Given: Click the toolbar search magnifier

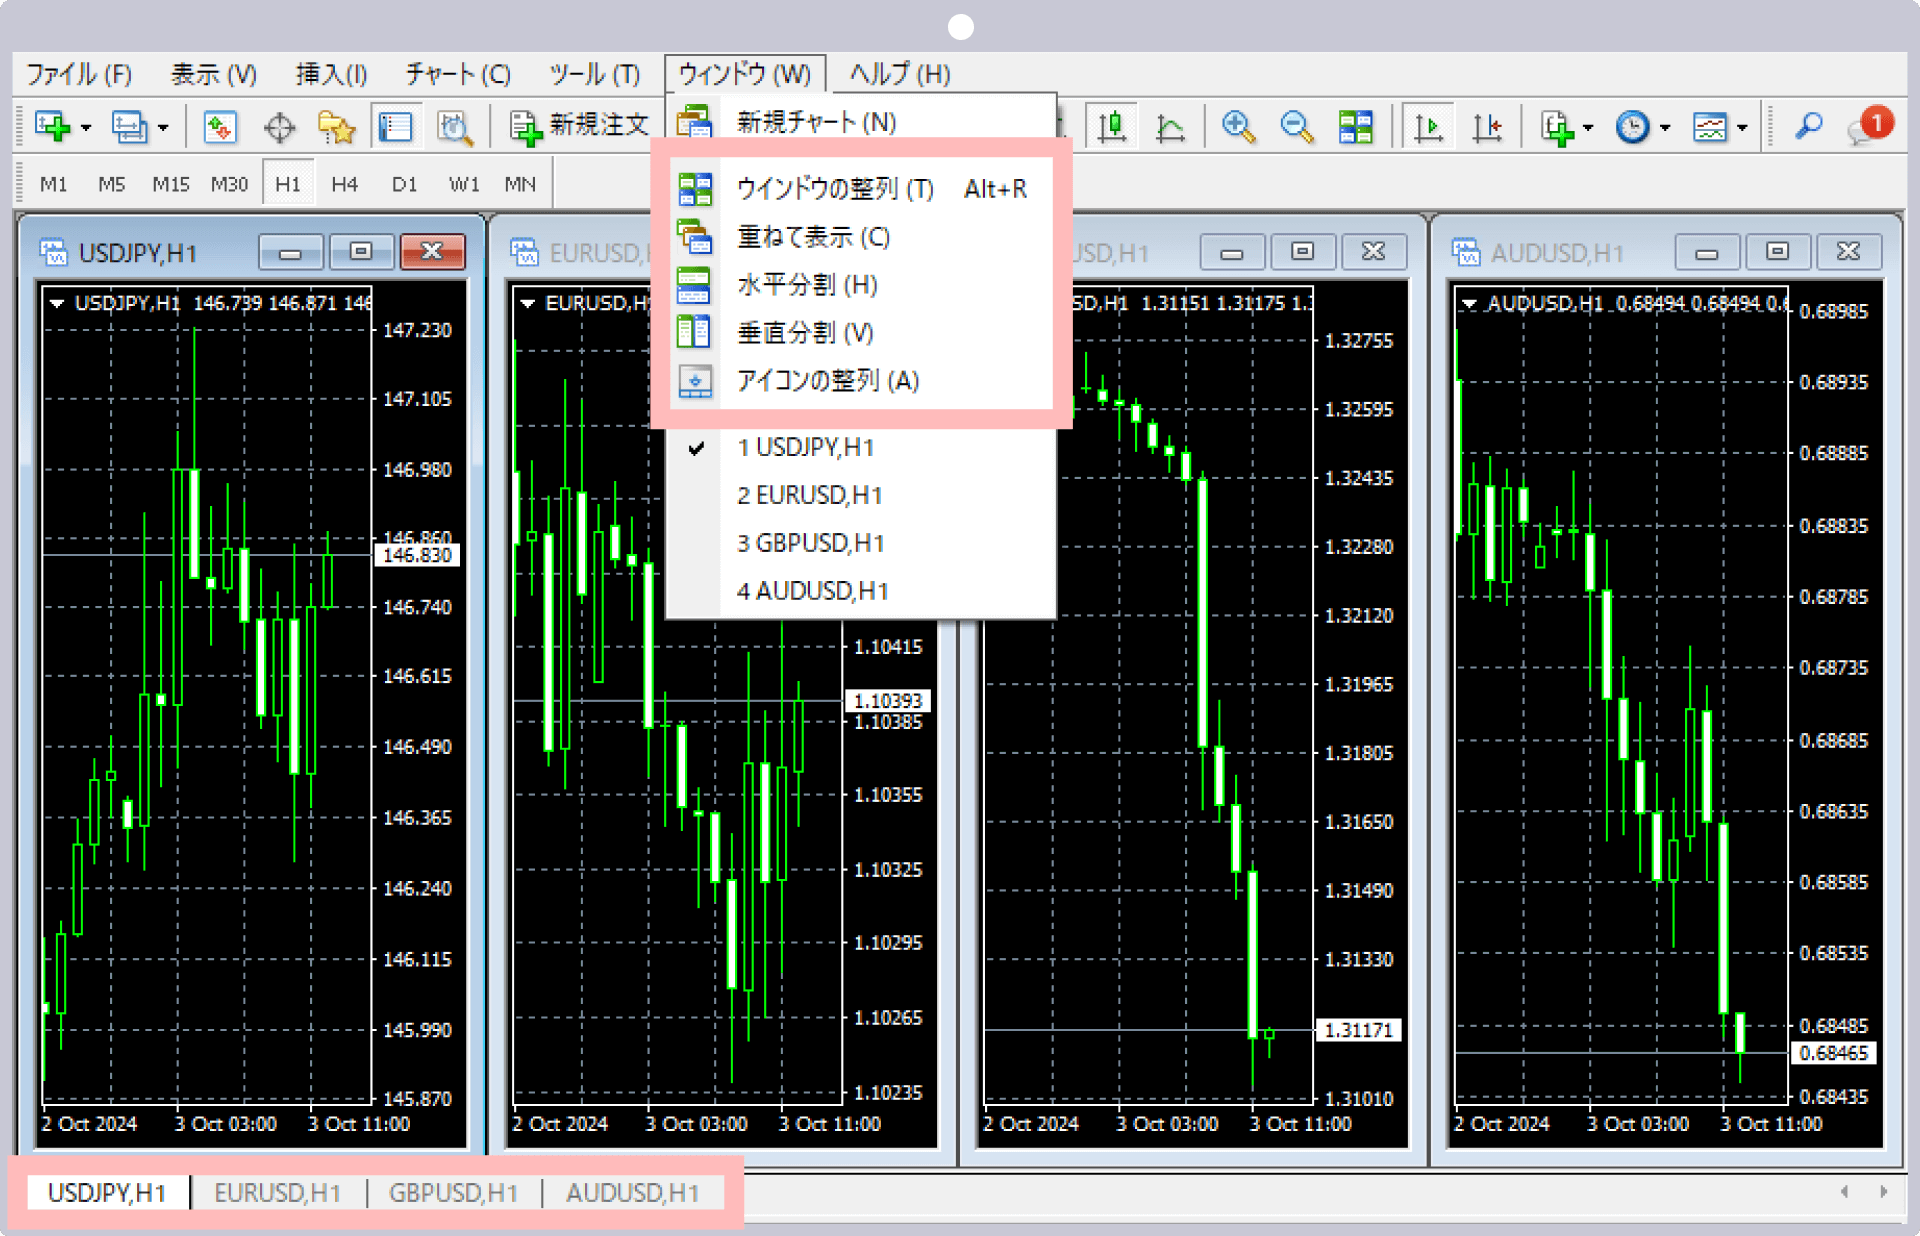Looking at the screenshot, I should click(1808, 126).
